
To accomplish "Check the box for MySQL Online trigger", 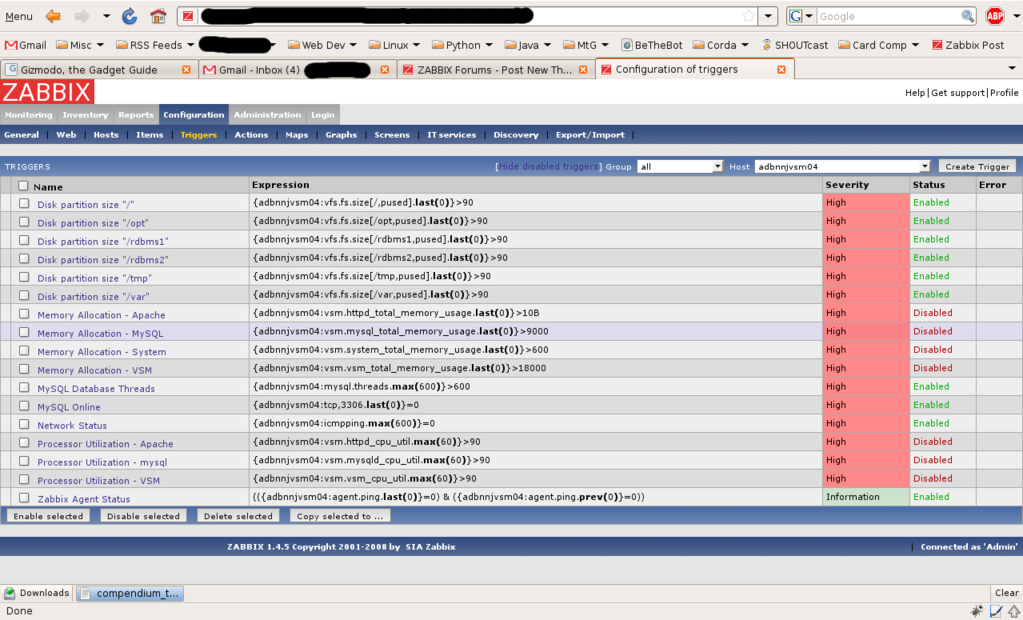I will coord(24,406).
